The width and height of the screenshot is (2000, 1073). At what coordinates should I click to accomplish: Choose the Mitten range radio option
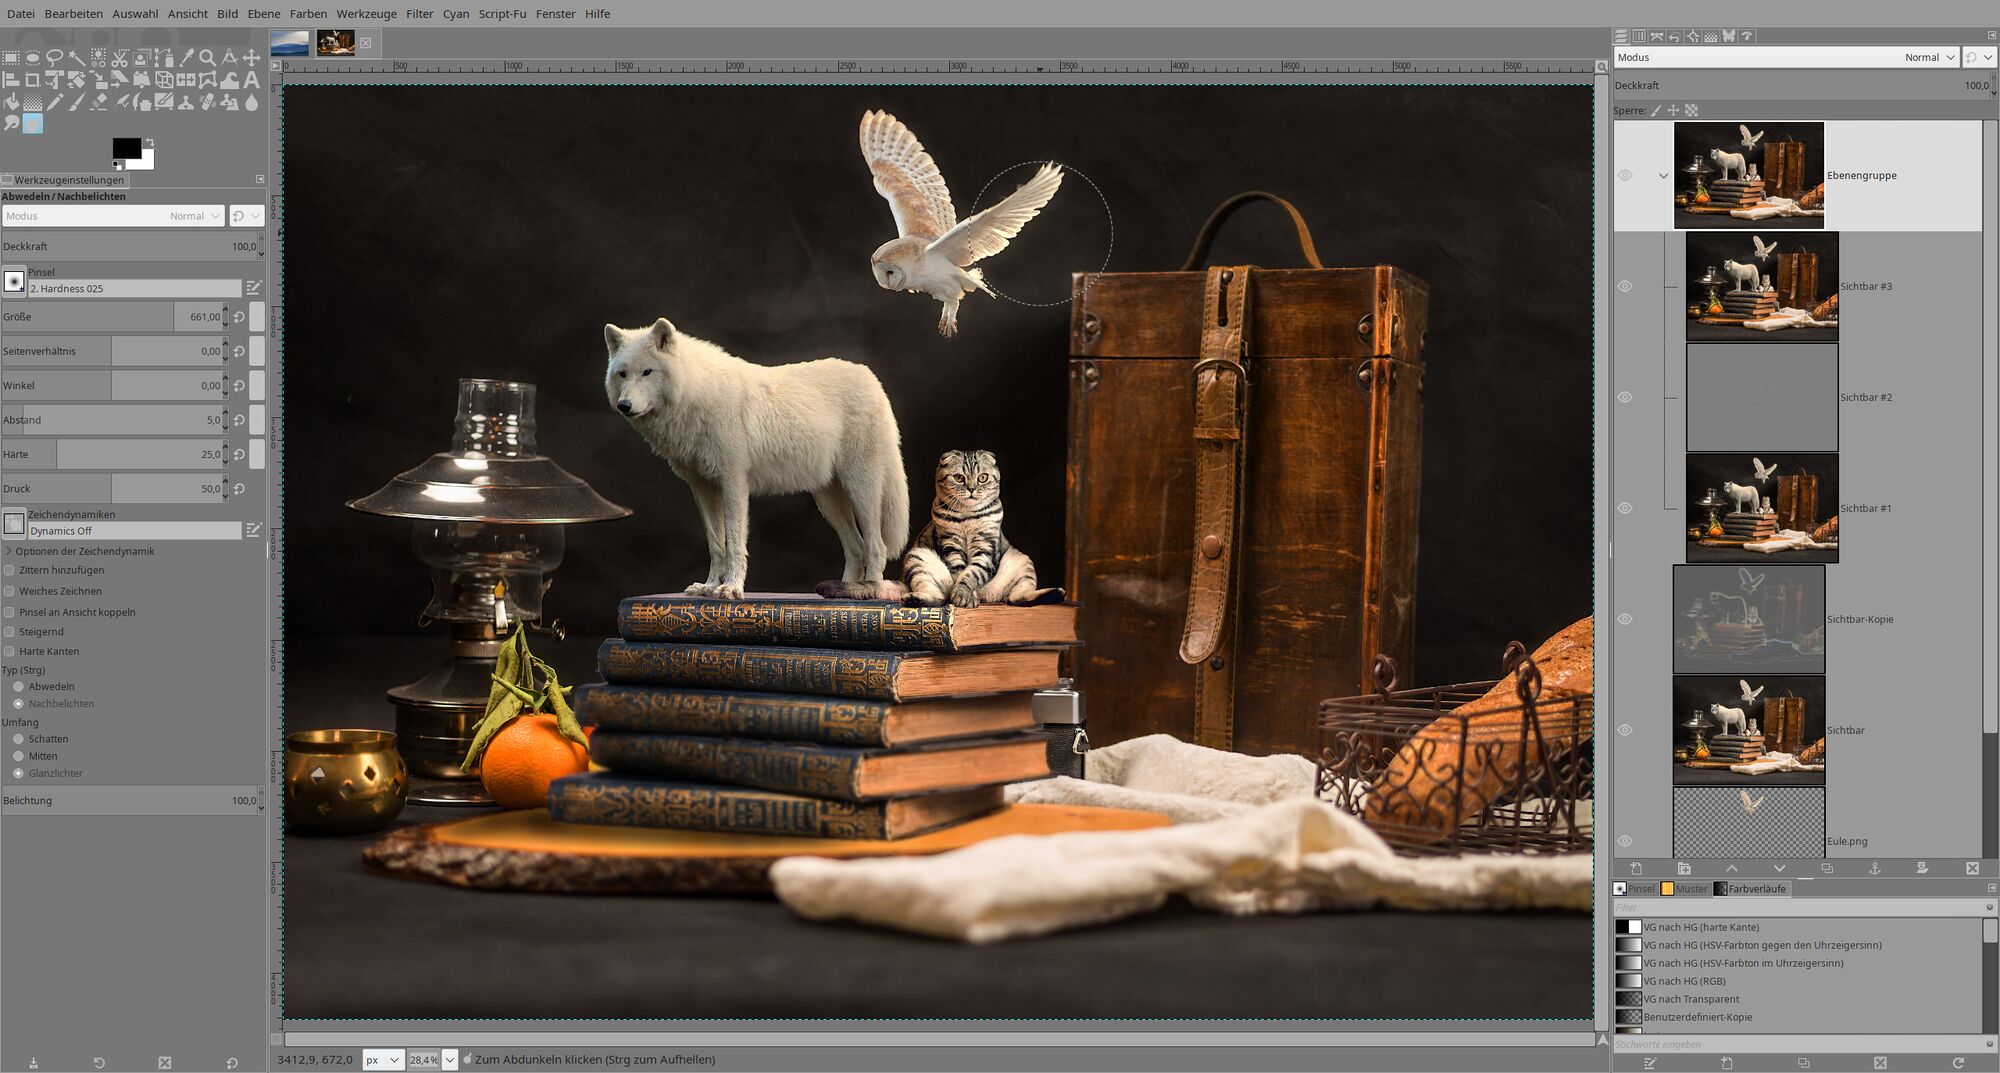[18, 756]
